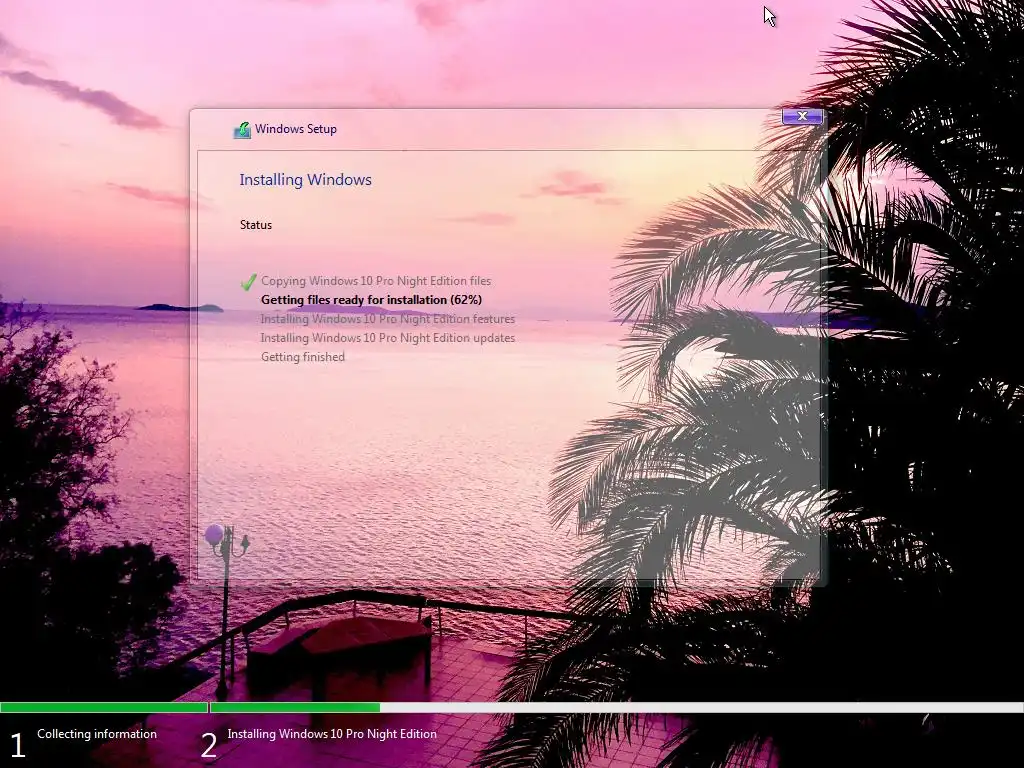Select Installing Windows 10 Pro Night Edition features
This screenshot has width=1024, height=768.
tap(387, 319)
